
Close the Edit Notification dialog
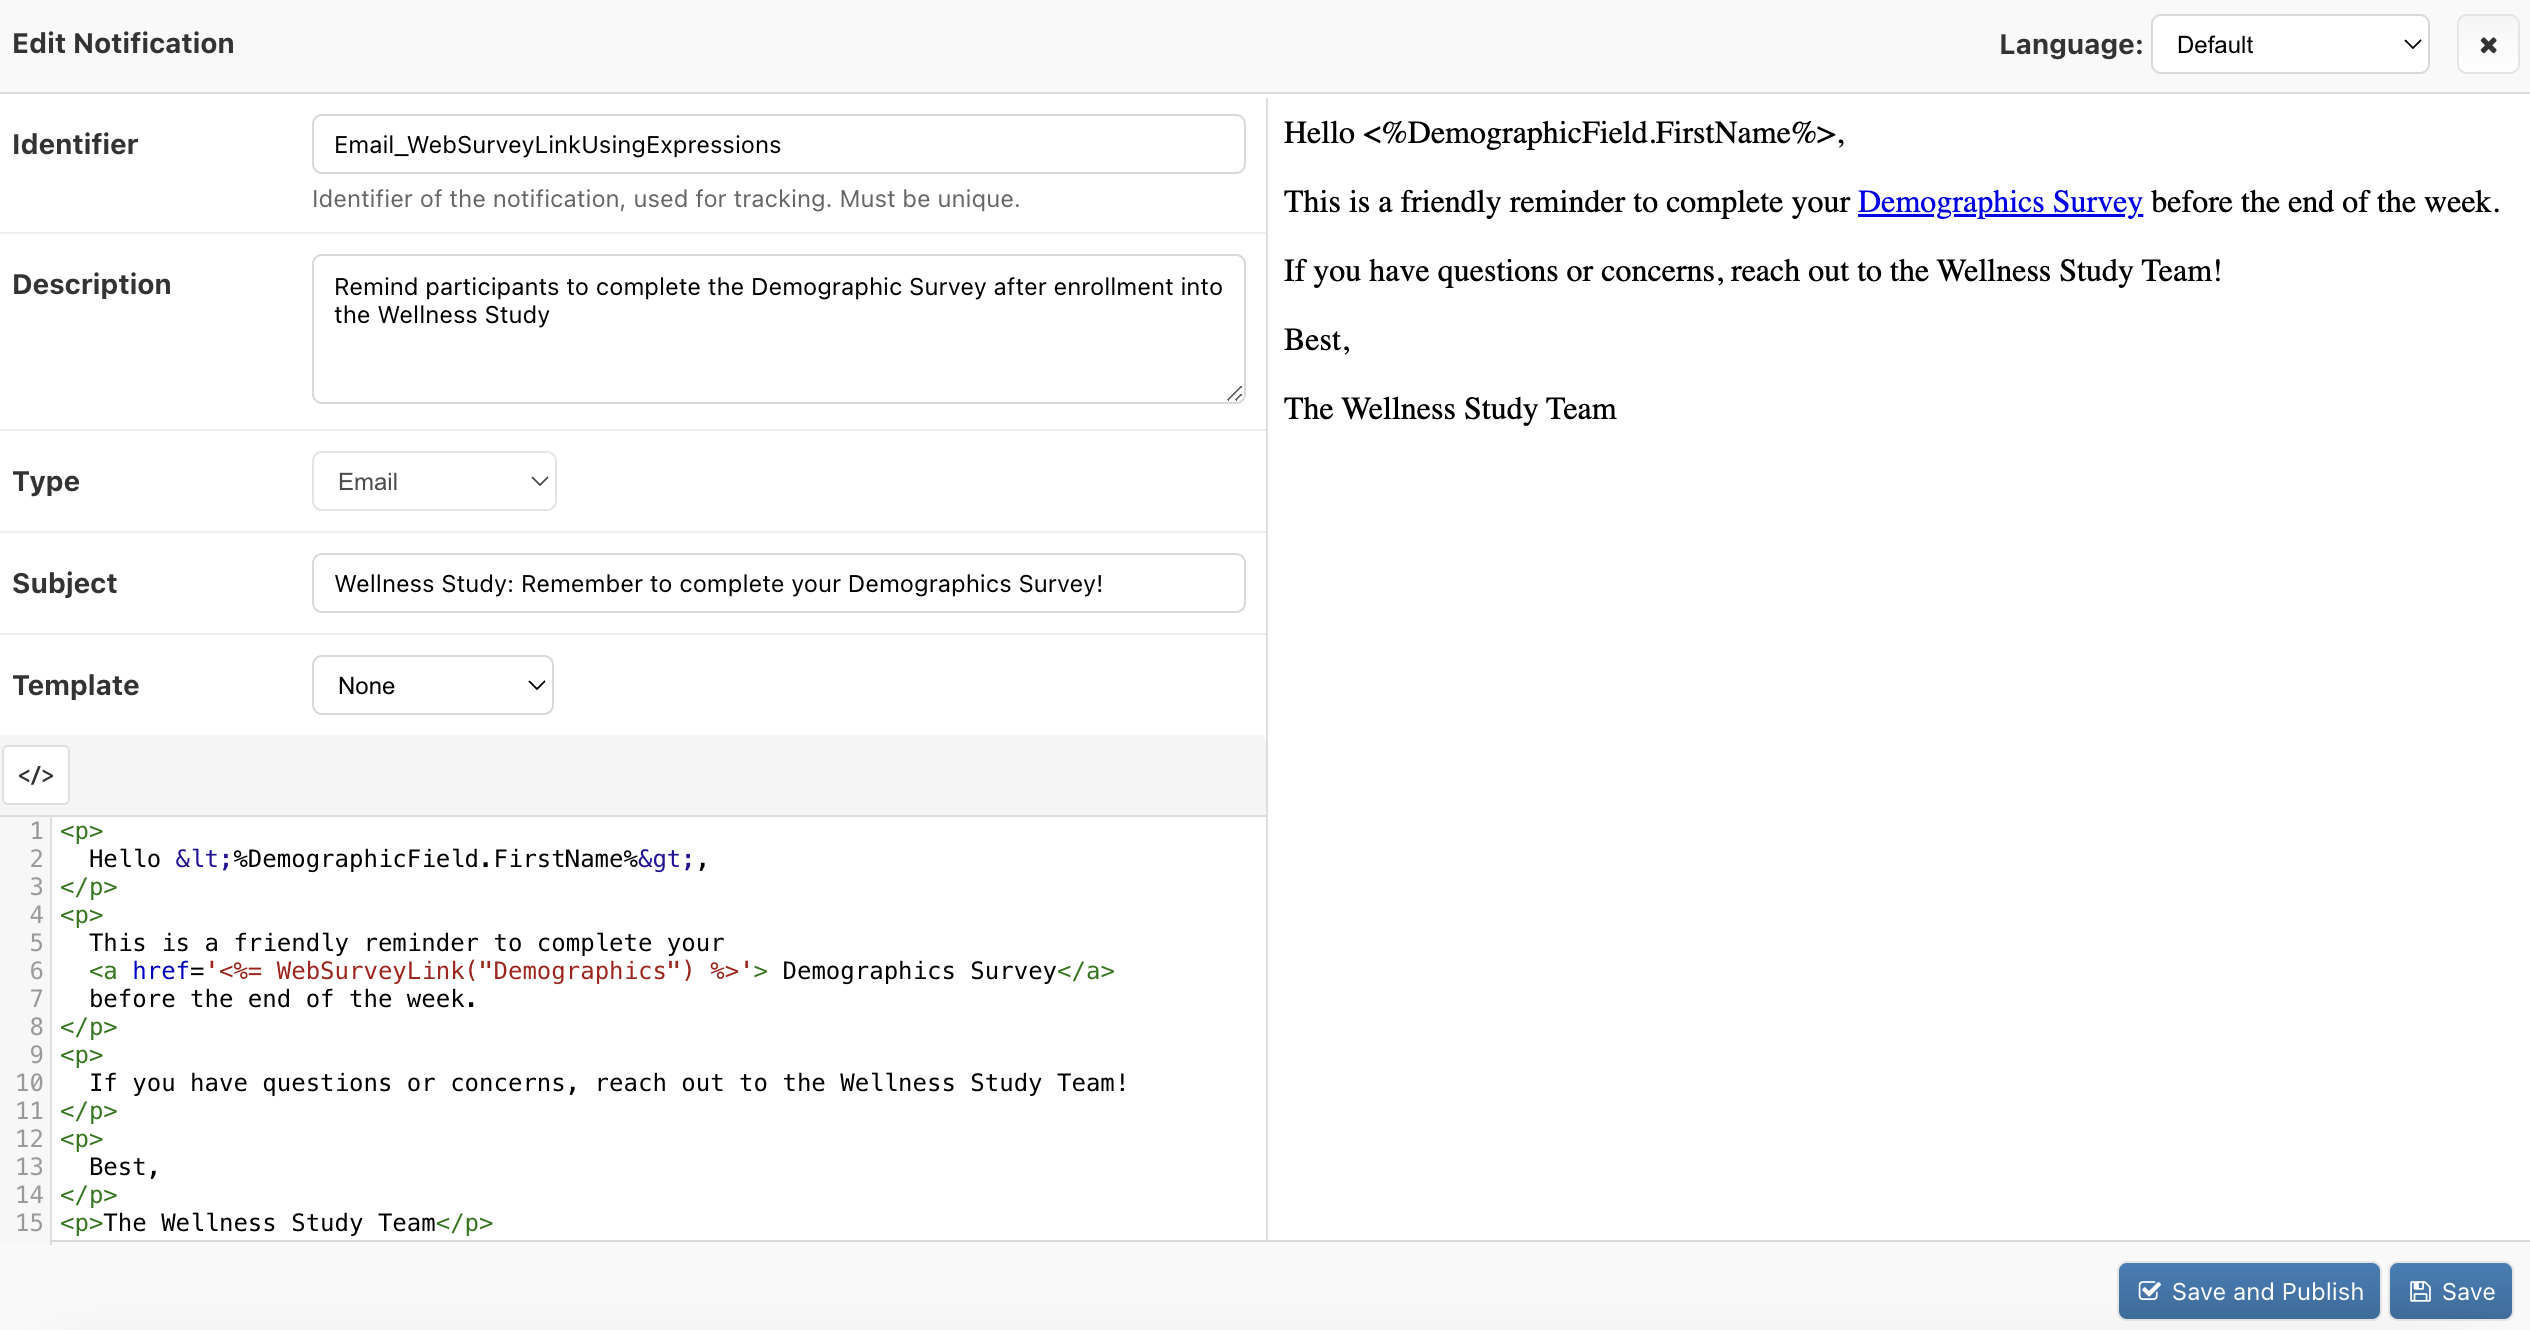2488,45
